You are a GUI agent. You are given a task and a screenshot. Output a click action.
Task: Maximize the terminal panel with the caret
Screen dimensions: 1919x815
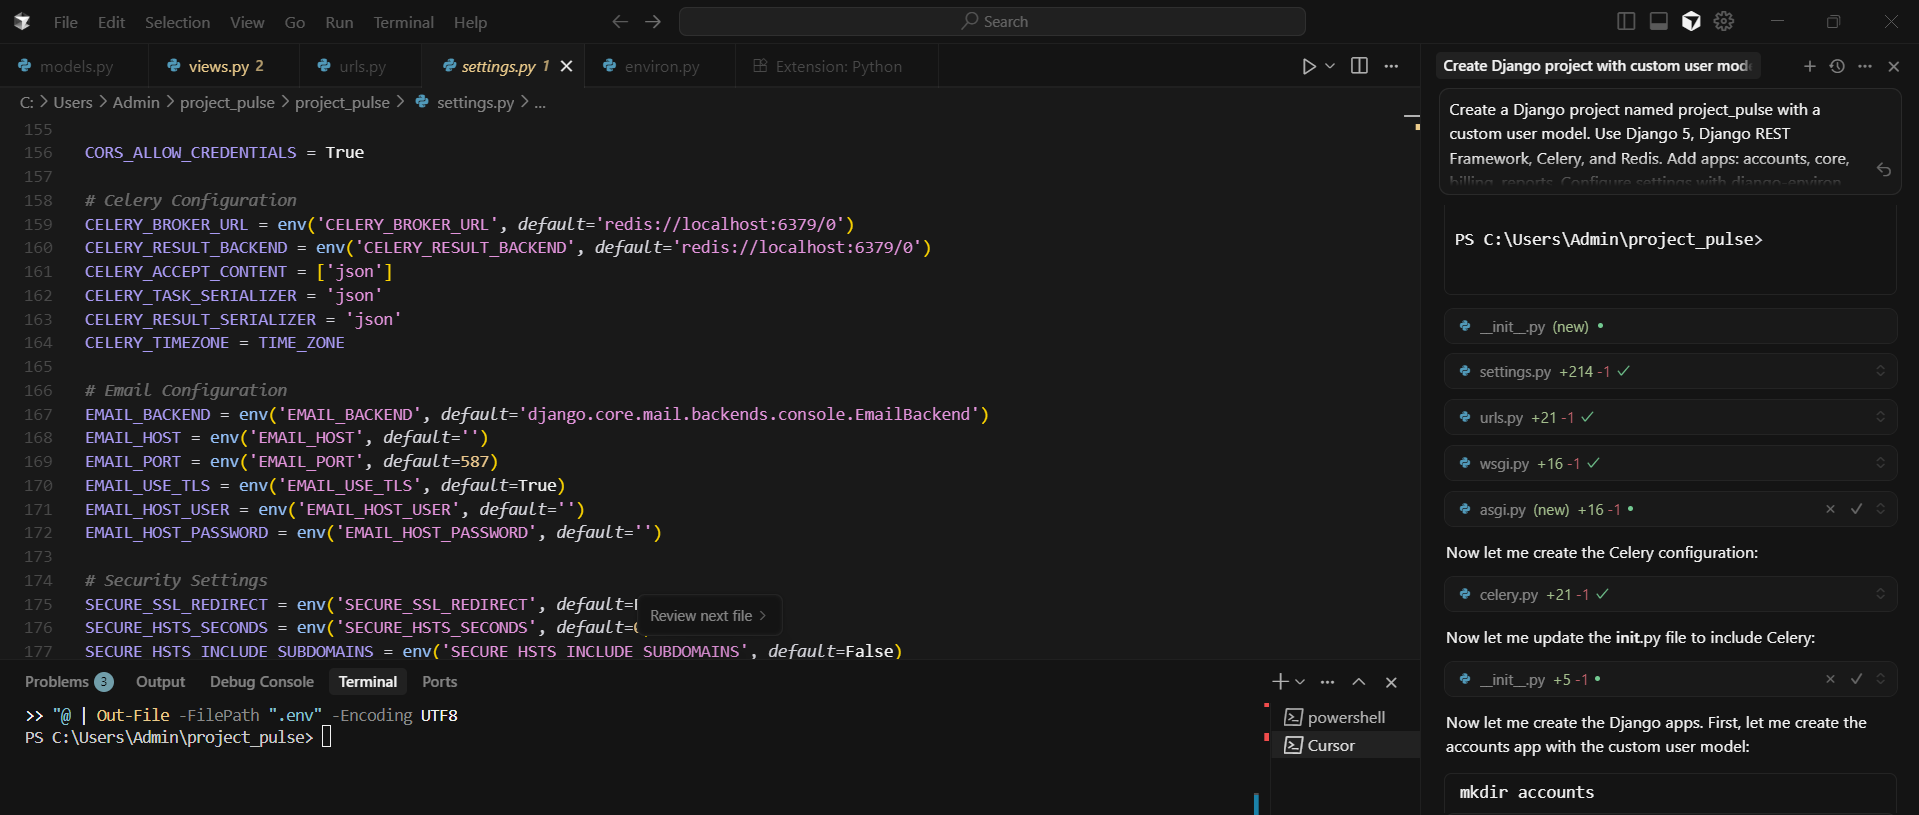tap(1359, 682)
